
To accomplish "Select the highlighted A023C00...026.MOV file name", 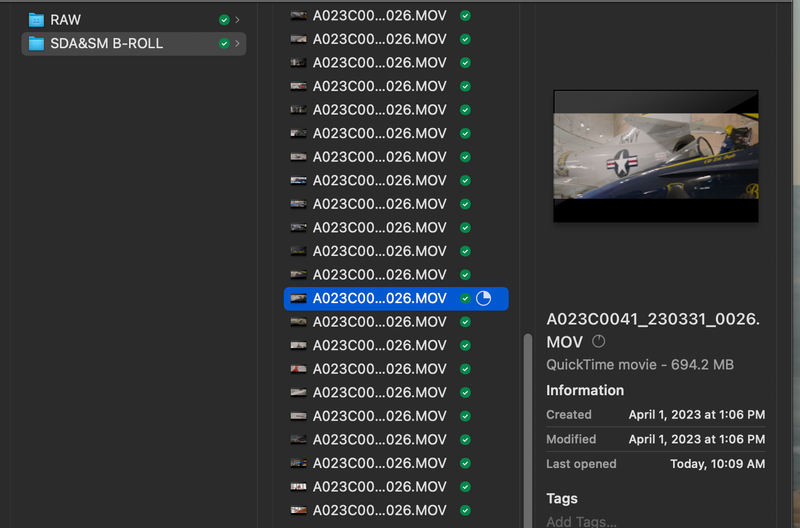I will click(x=379, y=298).
